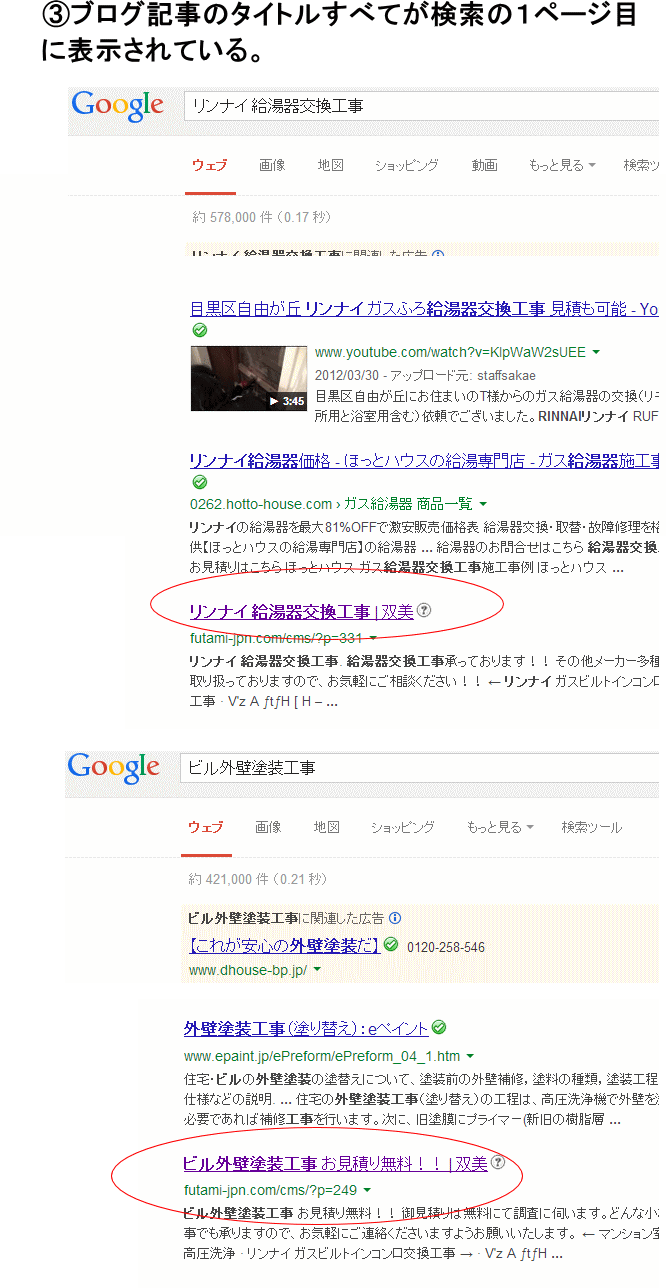
Task: Open 動画 tab in the top search
Action: (484, 165)
